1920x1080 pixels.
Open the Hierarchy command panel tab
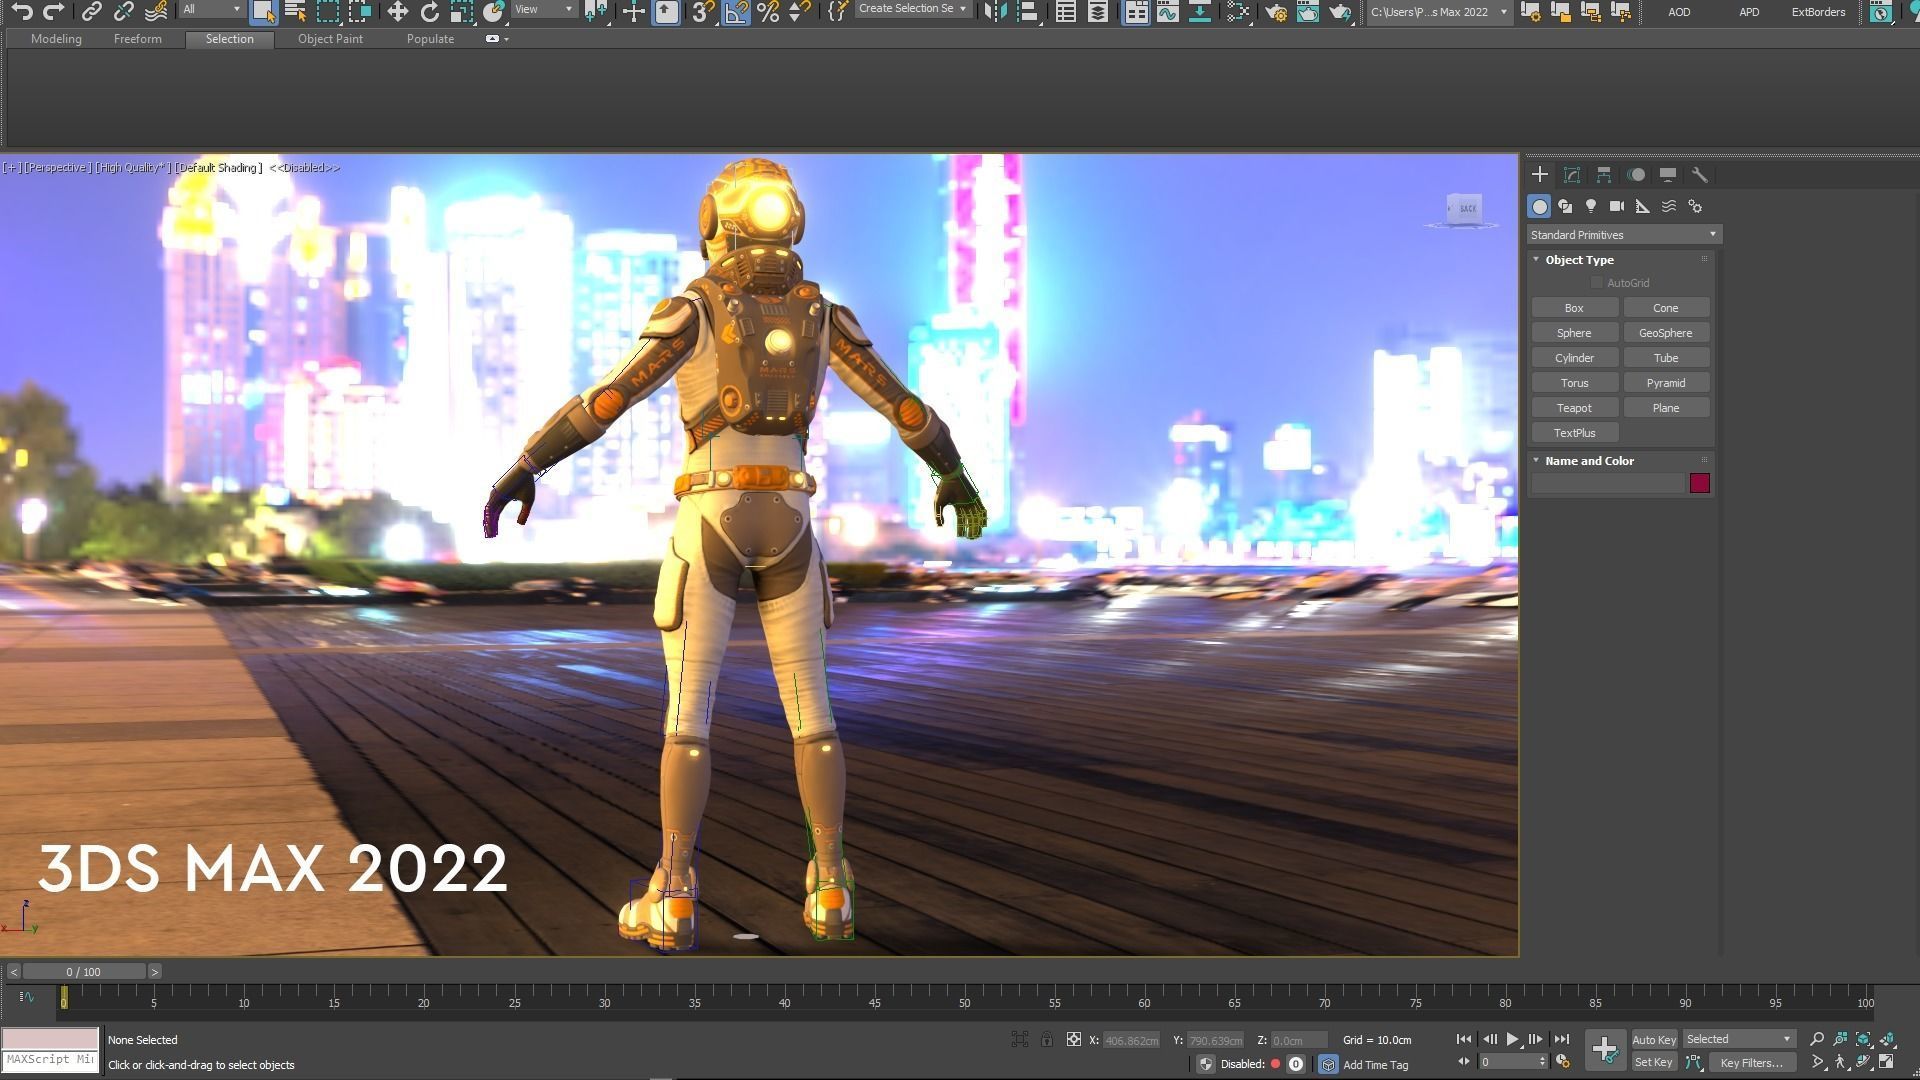click(1604, 175)
